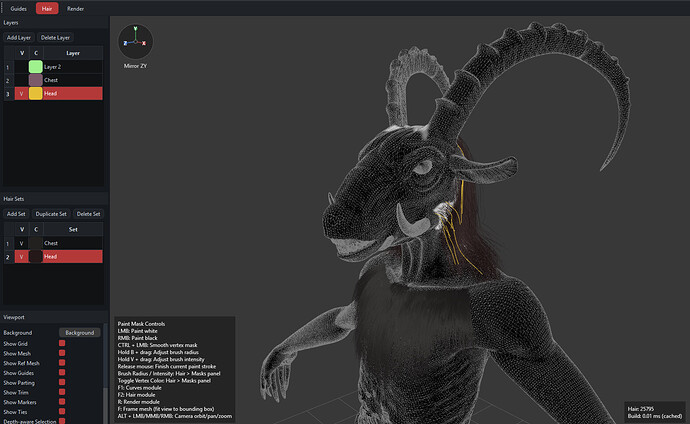Toggle the Show Ref Mesh checkbox

[x=62, y=362]
